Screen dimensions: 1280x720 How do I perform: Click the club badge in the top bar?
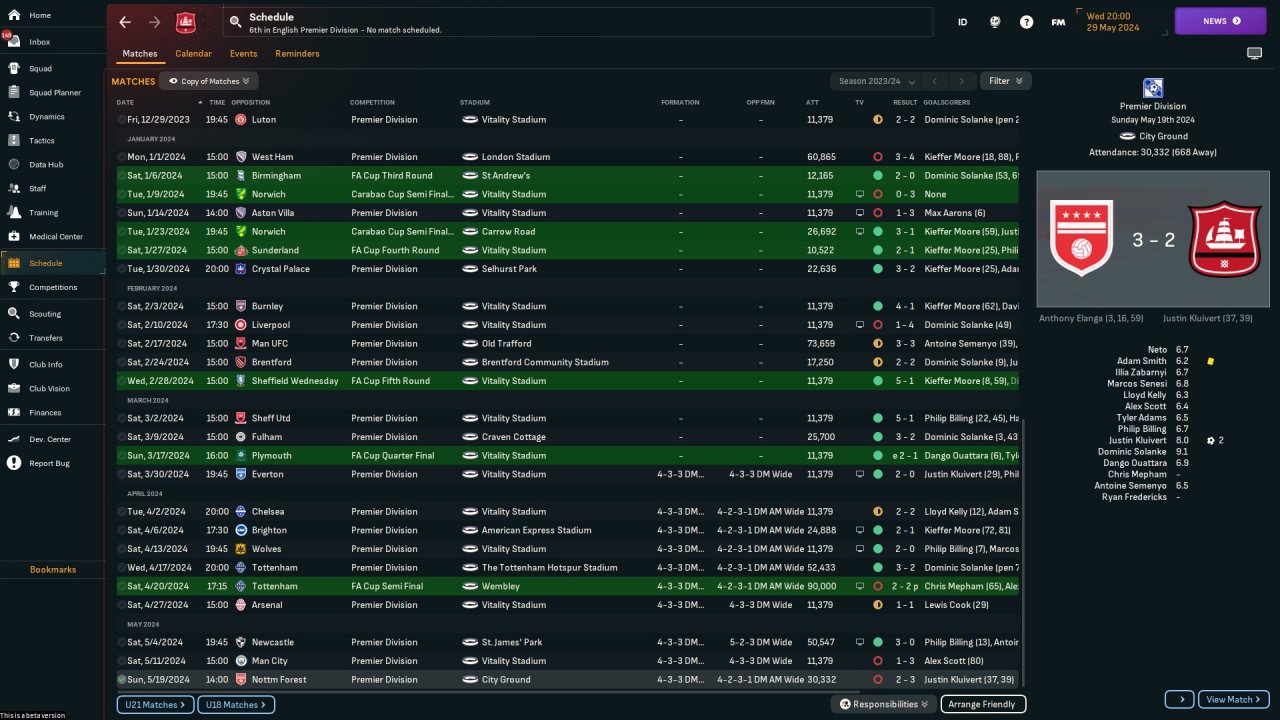point(186,22)
